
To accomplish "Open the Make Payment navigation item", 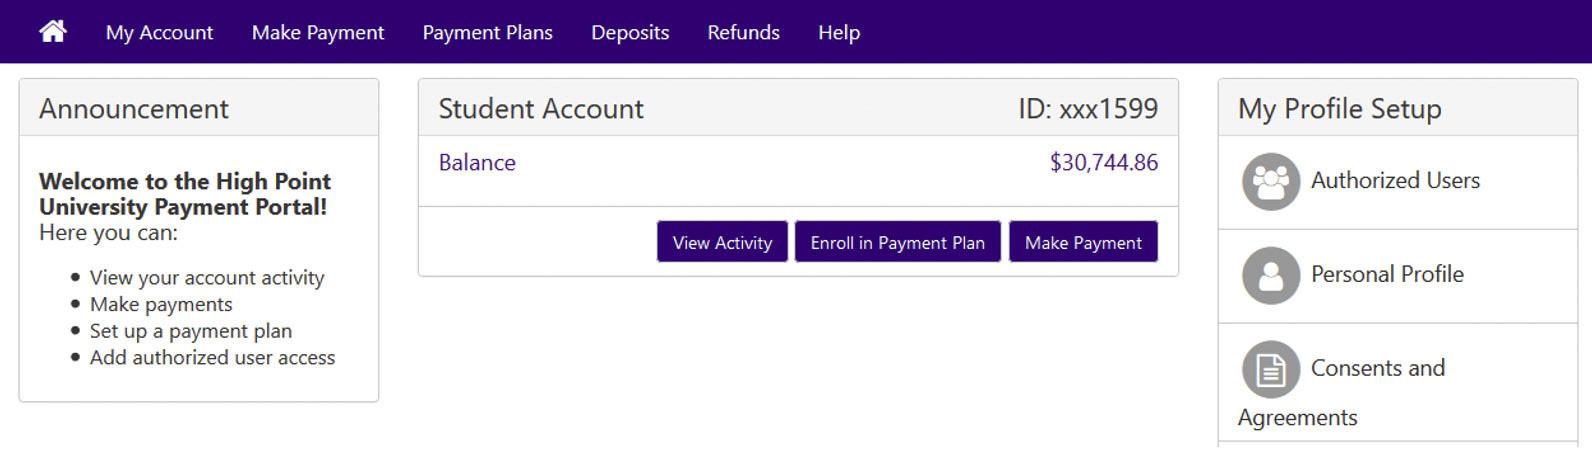I will [318, 32].
